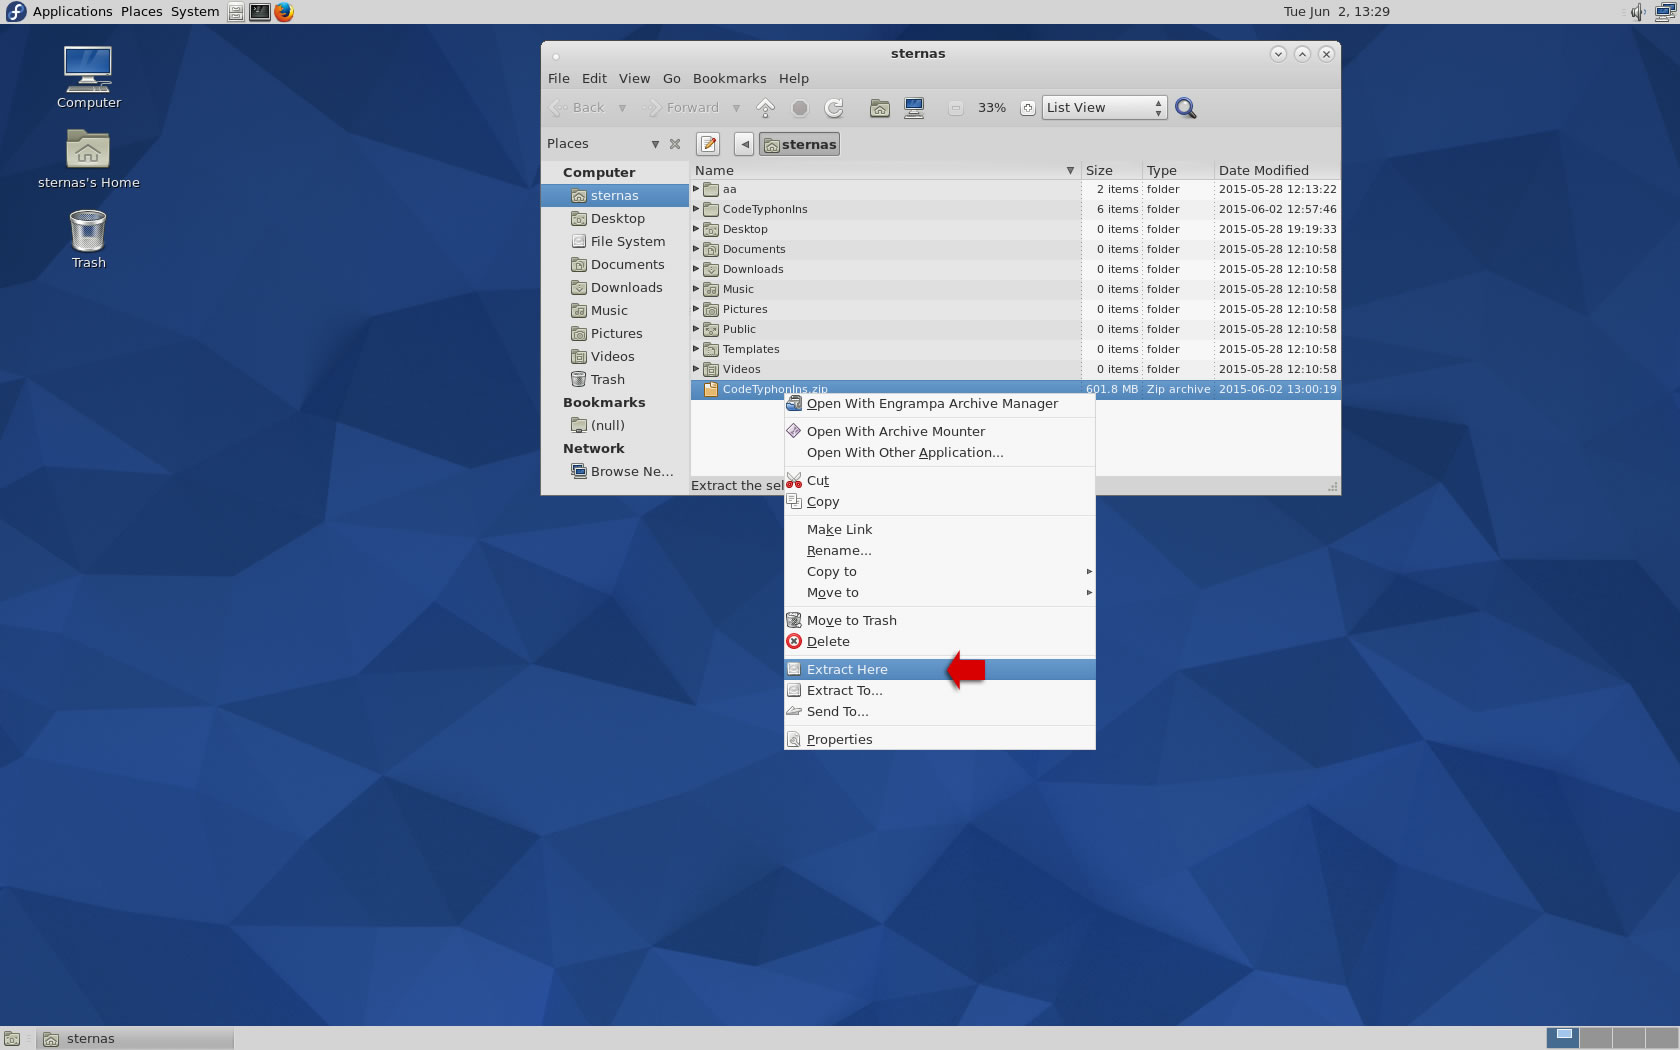
Task: Choose Extract To... from context menu
Action: [x=940, y=691]
